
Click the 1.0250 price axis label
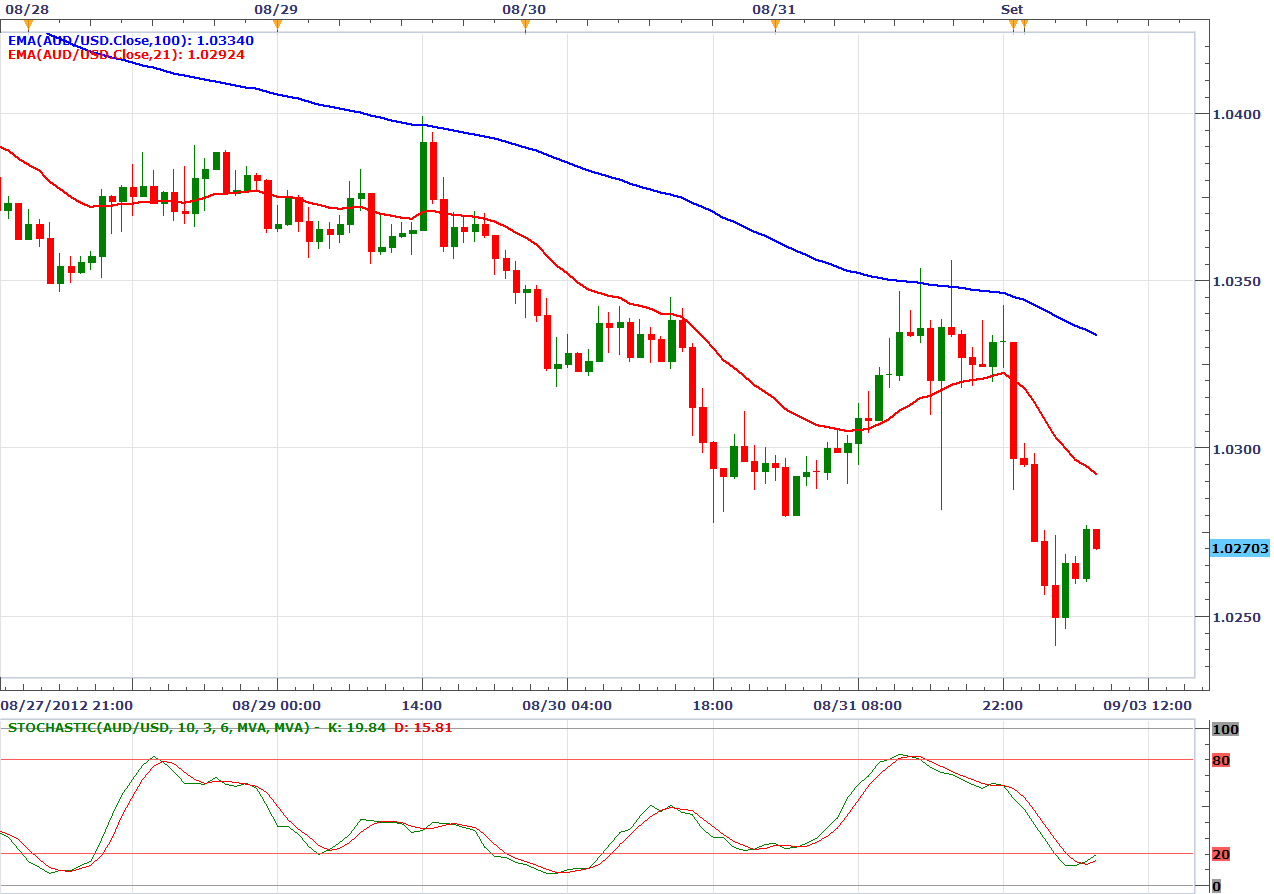(x=1235, y=618)
